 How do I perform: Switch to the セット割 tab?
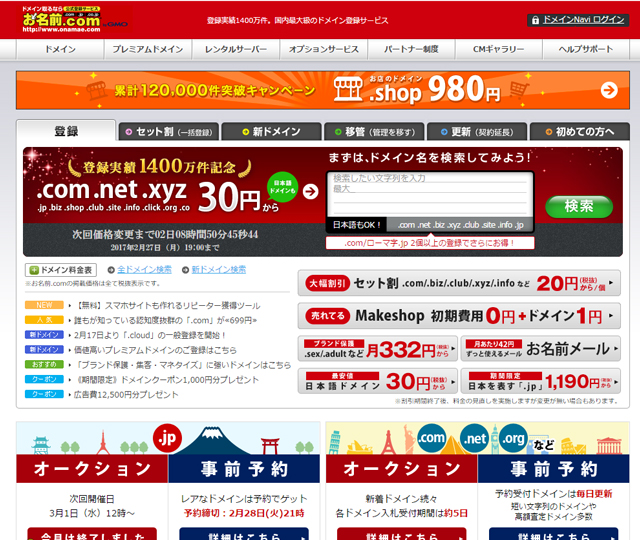169,132
